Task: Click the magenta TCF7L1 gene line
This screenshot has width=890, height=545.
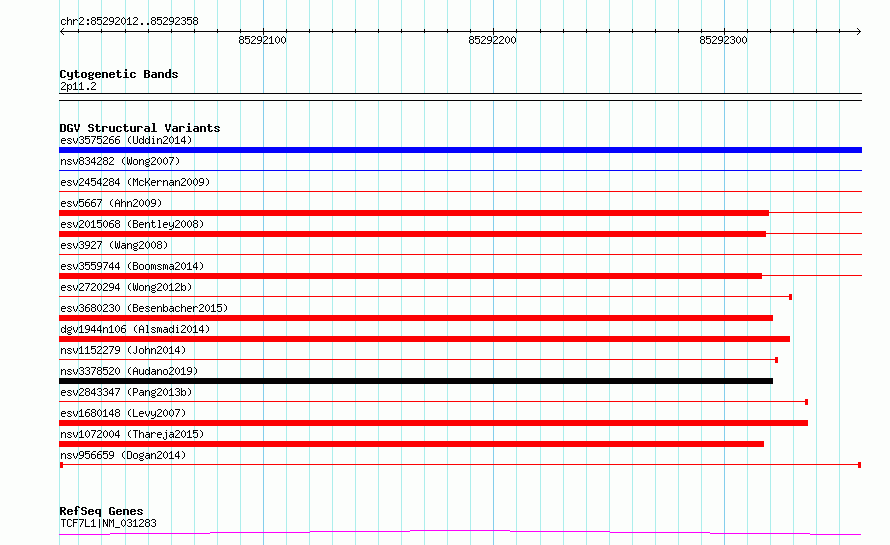Action: 460,533
